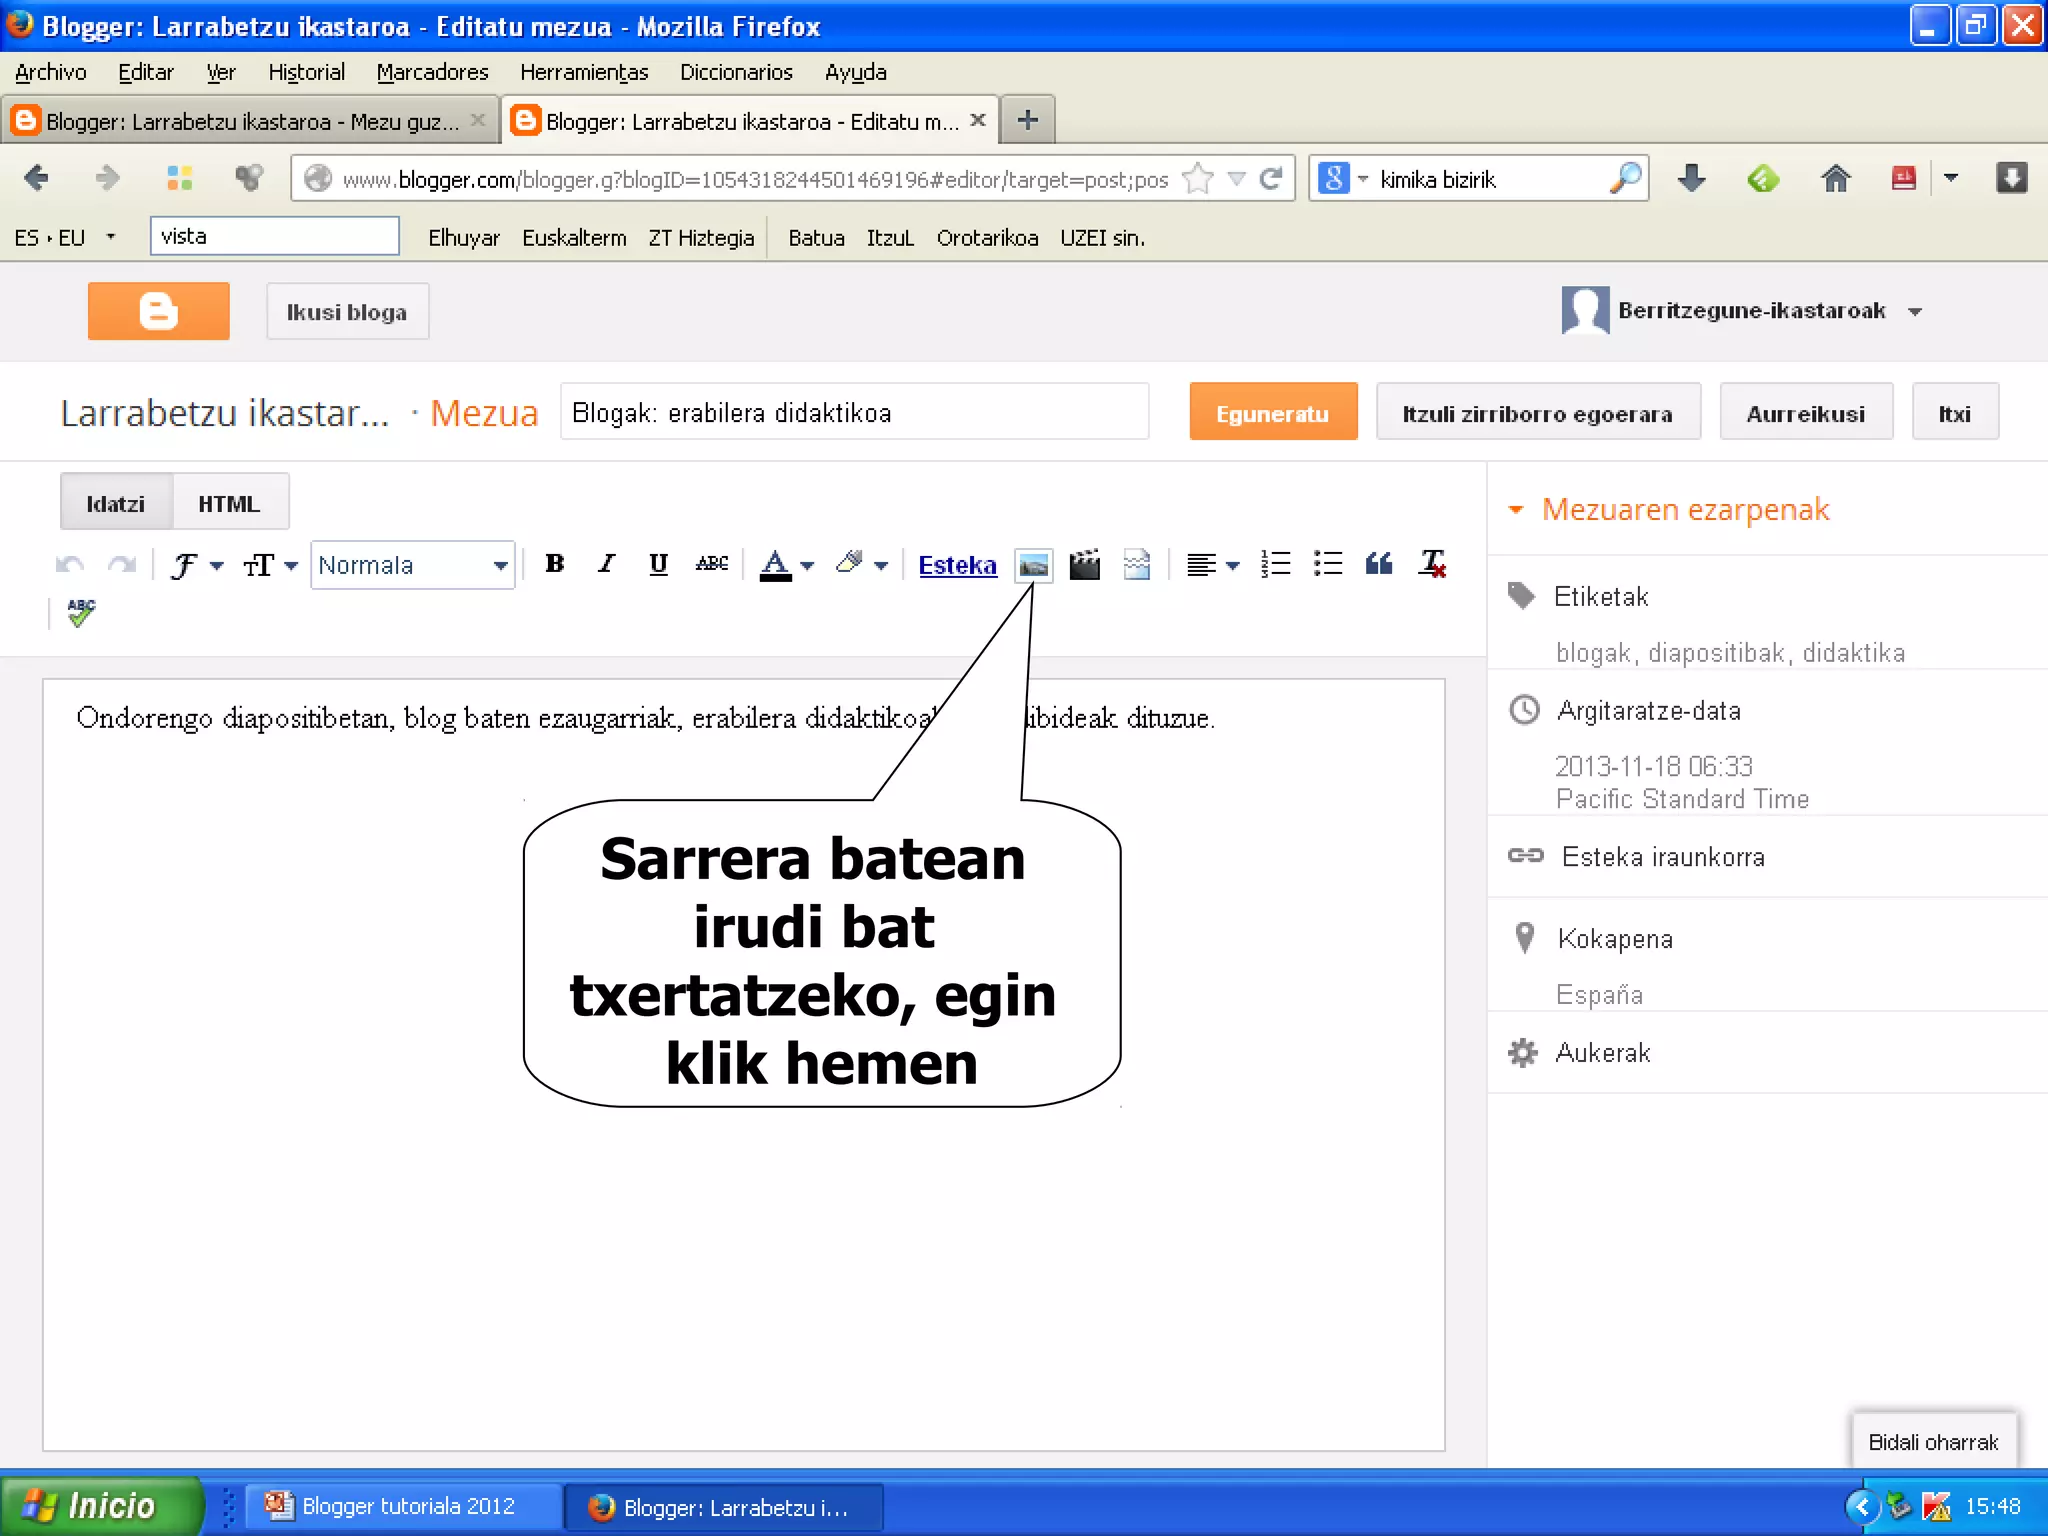Viewport: 2048px width, 1536px height.
Task: Click the Aurreikusi preview button
Action: click(1805, 412)
